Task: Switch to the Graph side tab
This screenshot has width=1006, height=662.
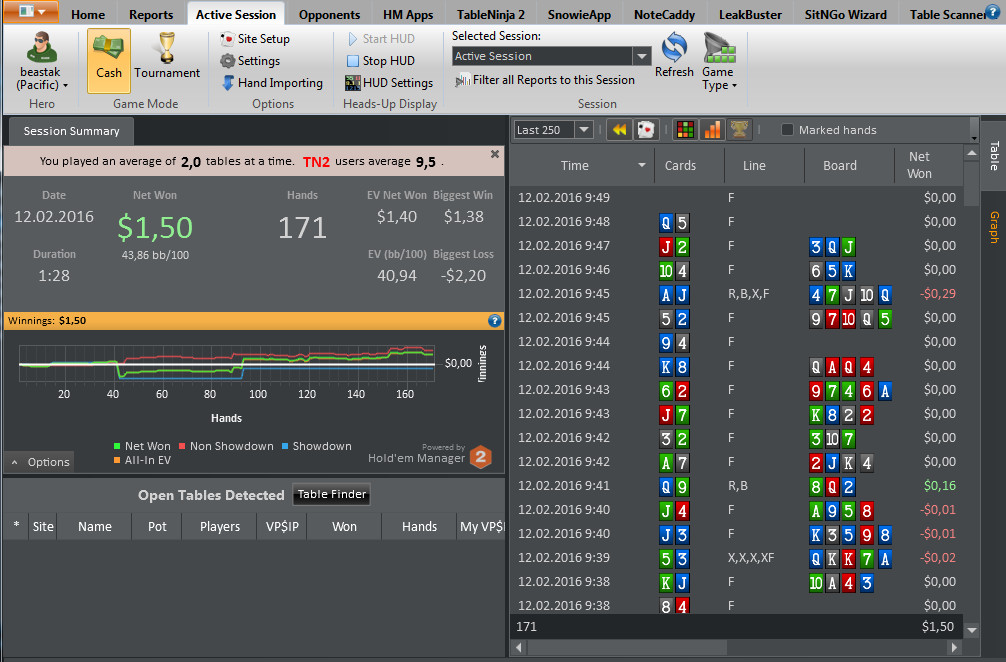Action: (994, 227)
